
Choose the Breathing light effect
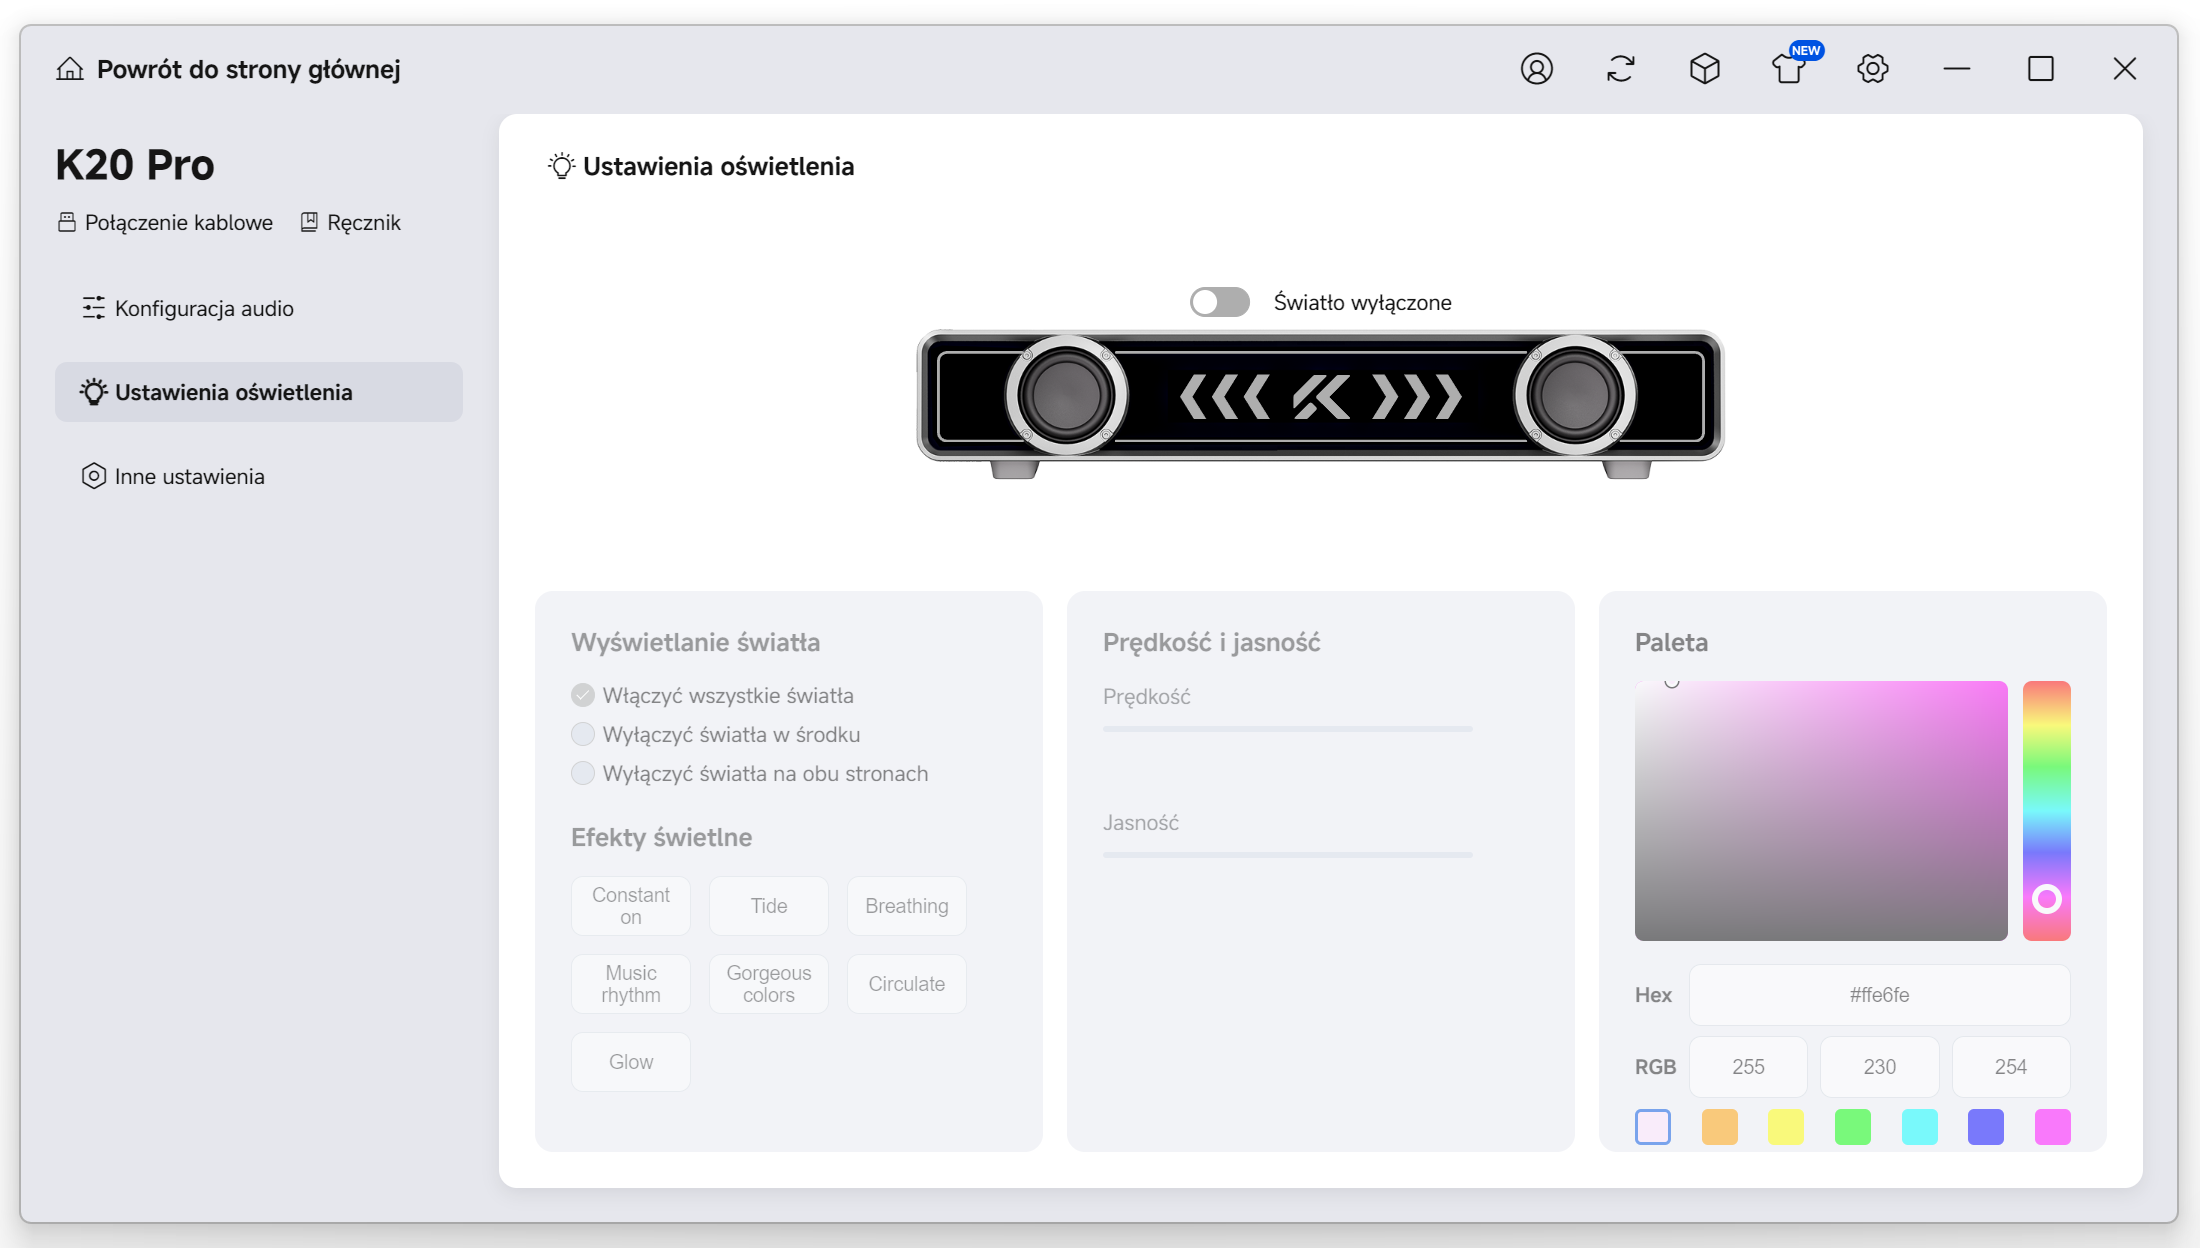907,906
